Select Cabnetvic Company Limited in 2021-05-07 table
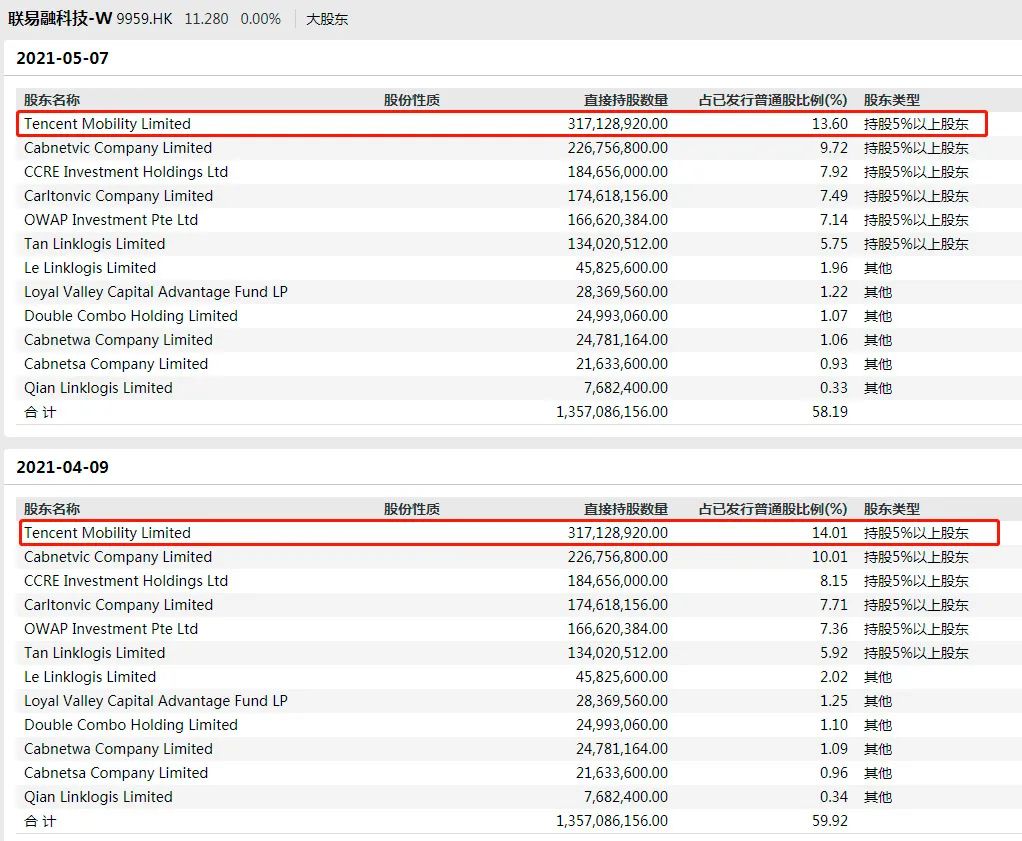1022x841 pixels. pos(118,148)
